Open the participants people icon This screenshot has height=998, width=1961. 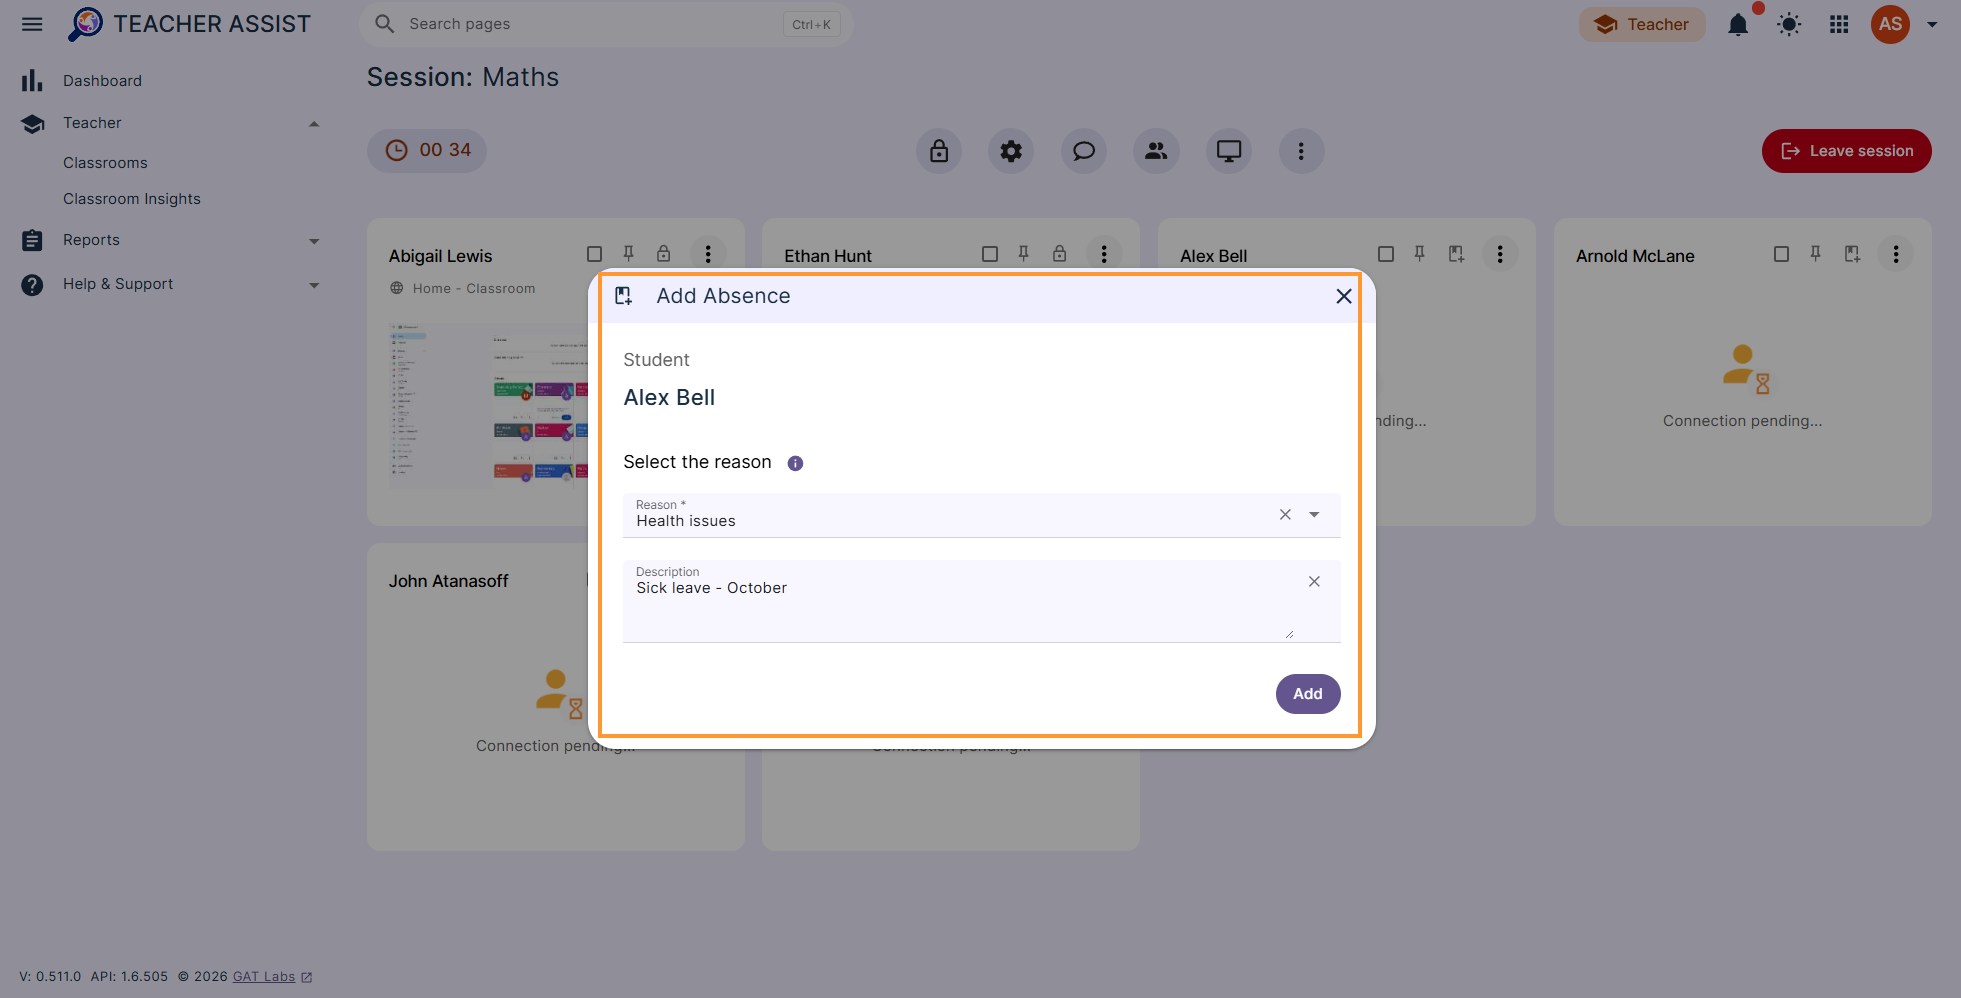coord(1156,151)
